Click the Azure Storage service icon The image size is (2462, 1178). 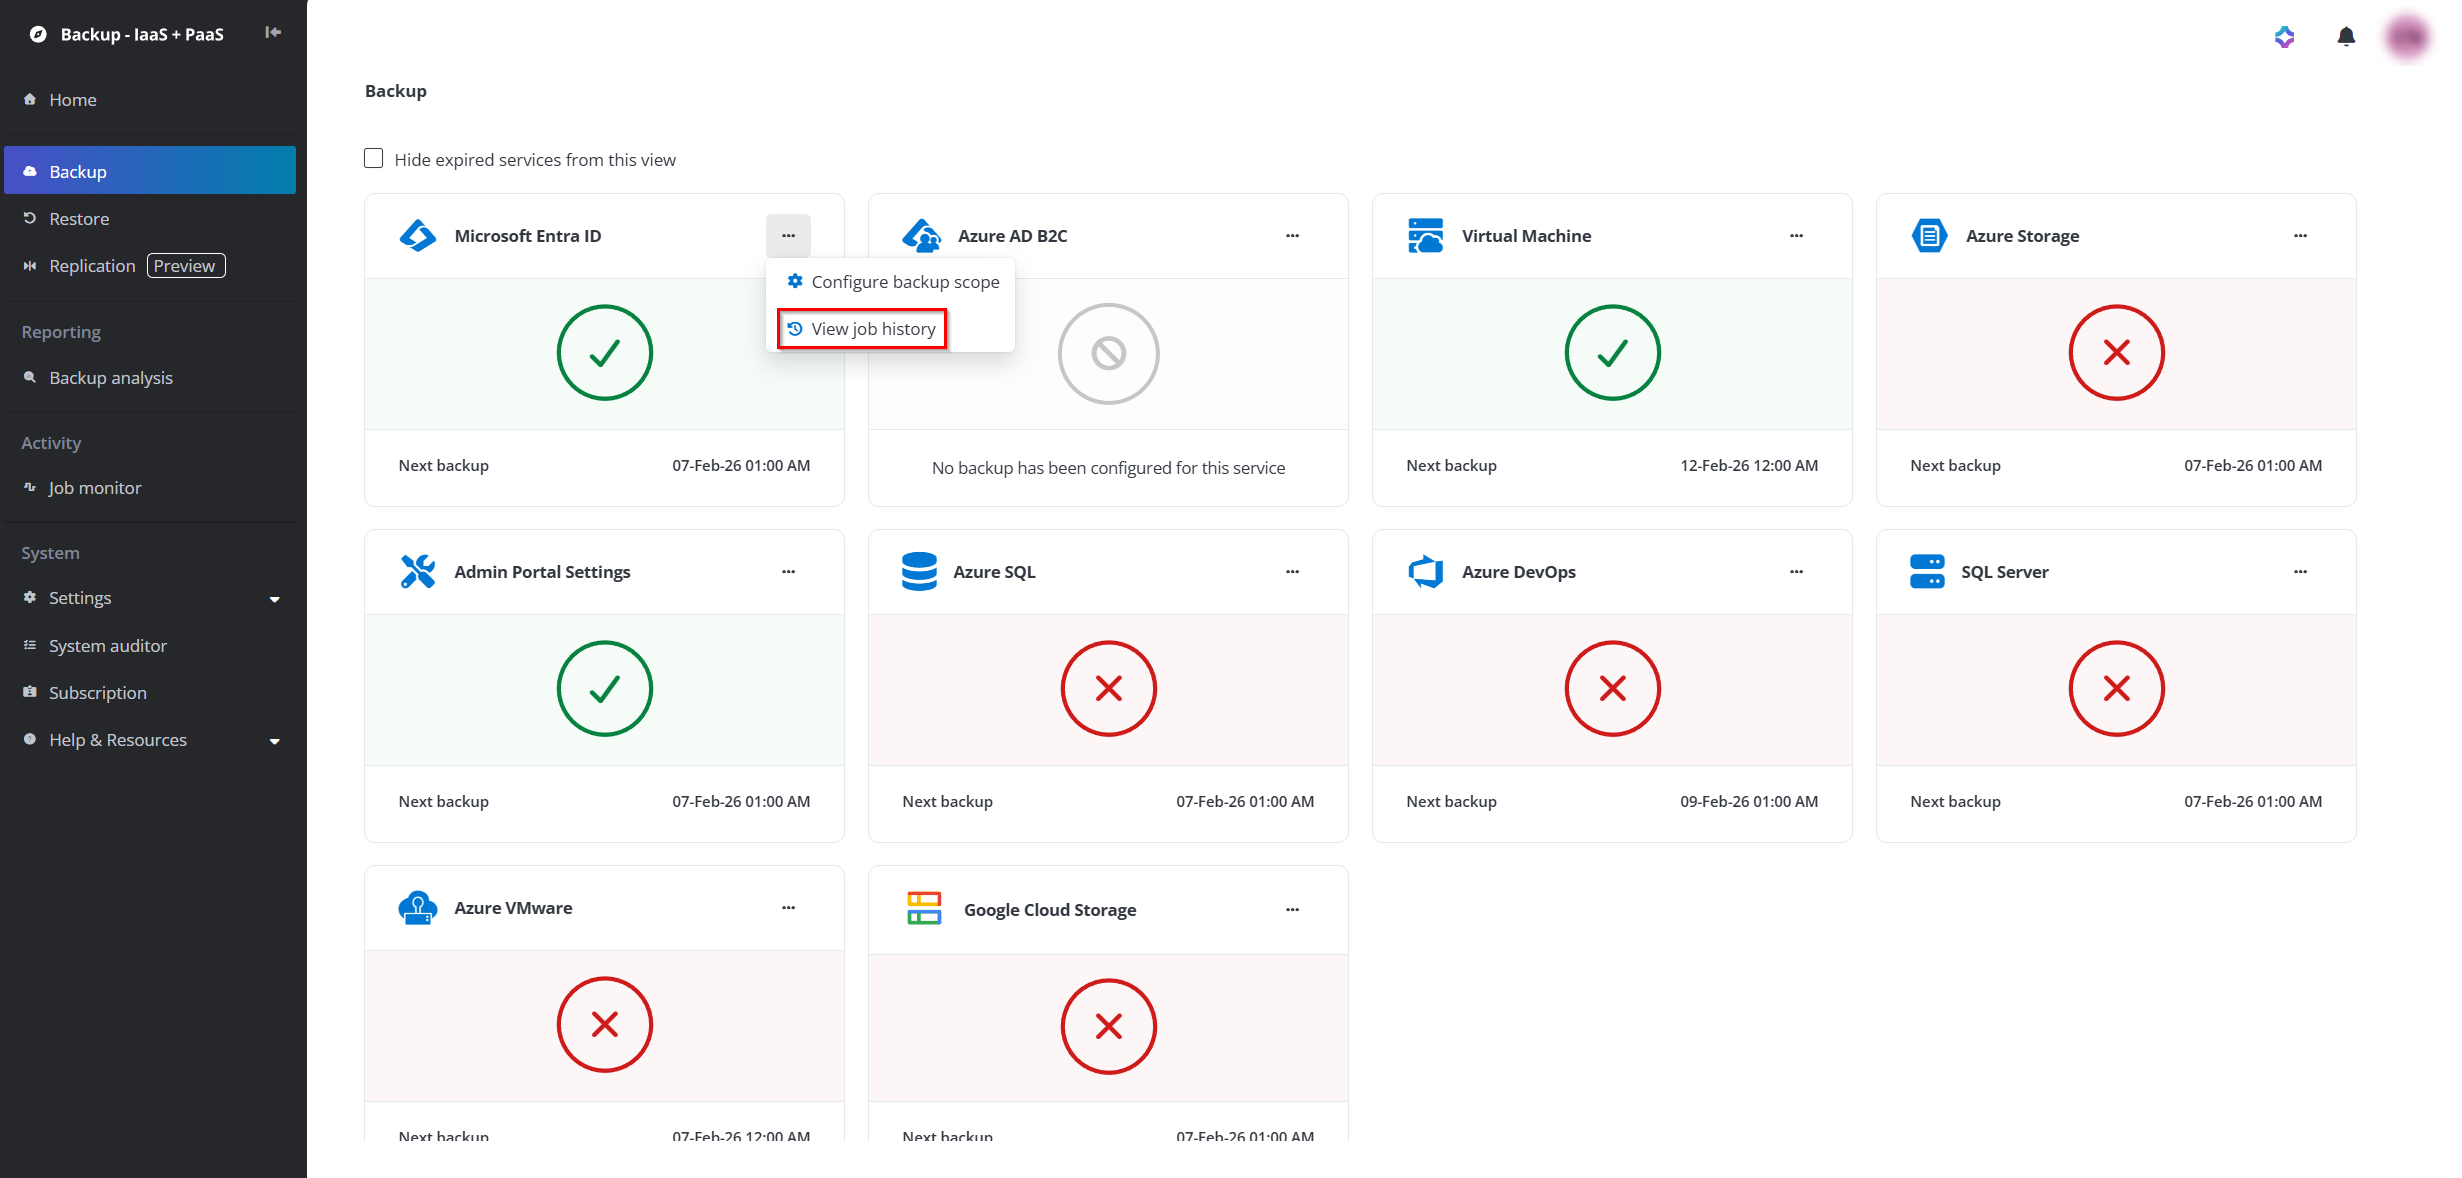tap(1930, 236)
